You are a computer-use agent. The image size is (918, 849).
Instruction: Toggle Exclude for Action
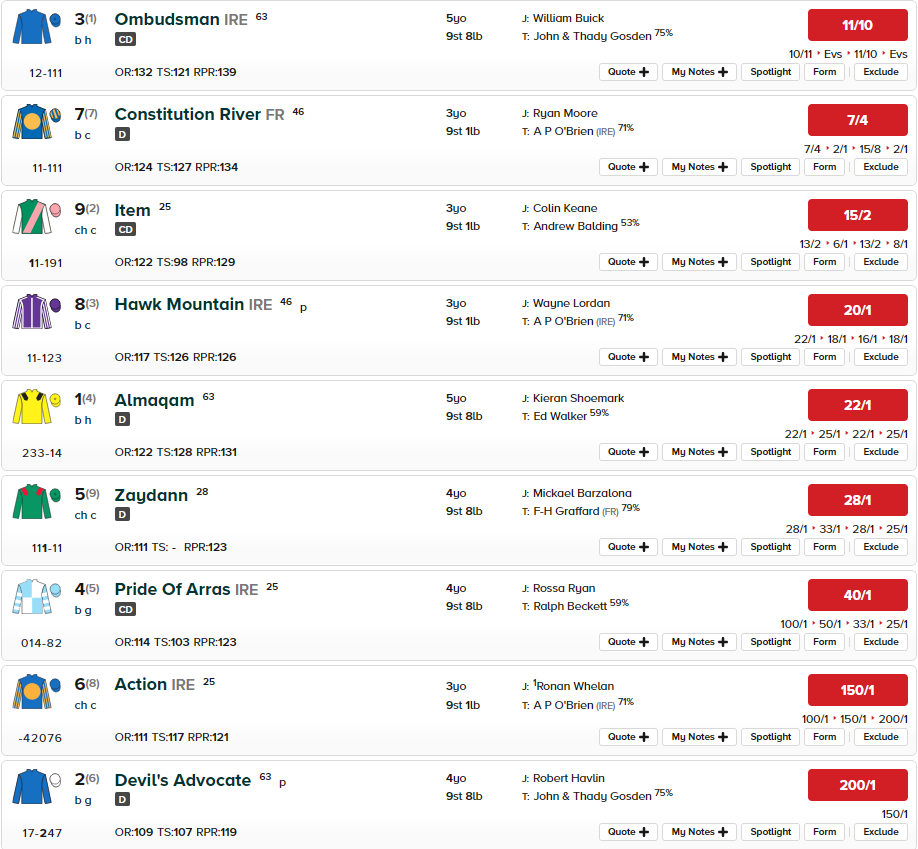pos(881,737)
